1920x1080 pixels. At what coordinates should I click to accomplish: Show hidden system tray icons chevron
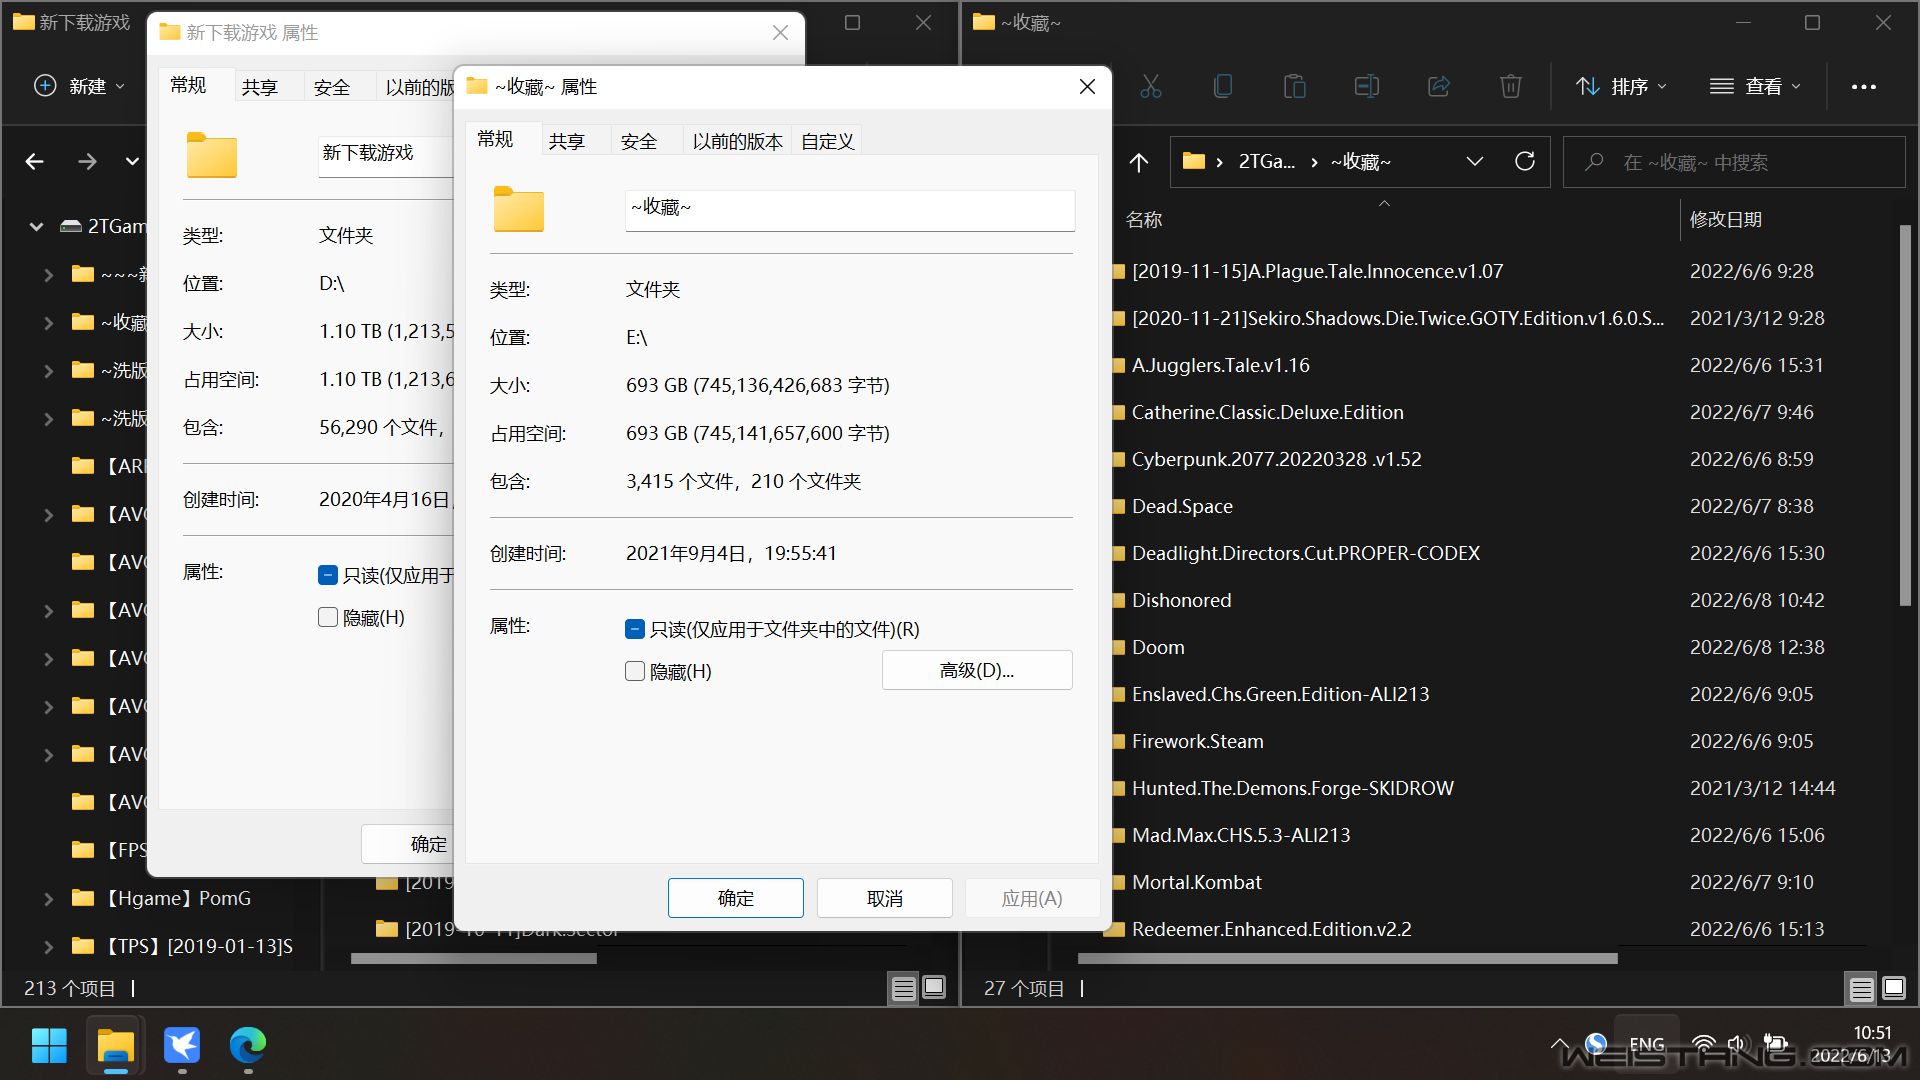1559,1045
